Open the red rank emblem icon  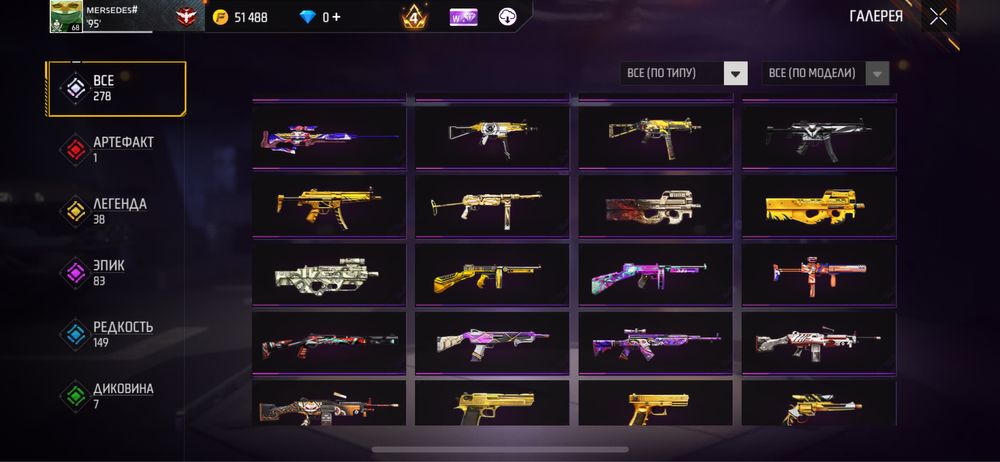[186, 17]
